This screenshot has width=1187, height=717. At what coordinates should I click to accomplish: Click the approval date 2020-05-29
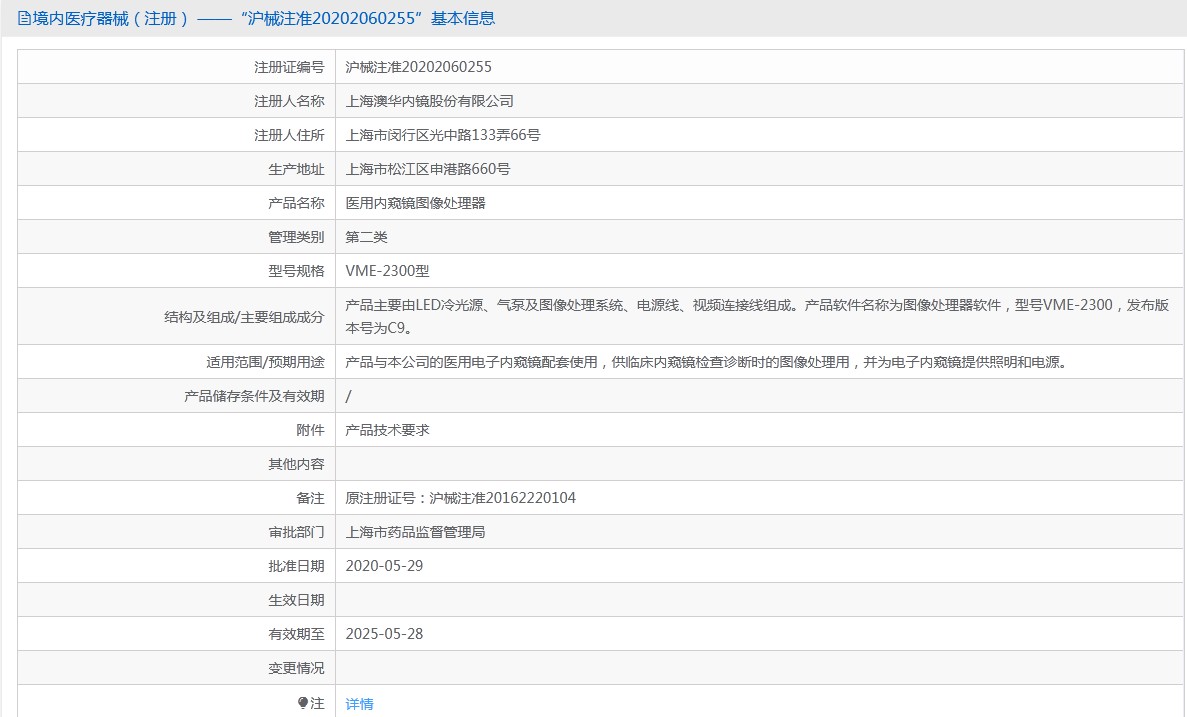coord(384,566)
